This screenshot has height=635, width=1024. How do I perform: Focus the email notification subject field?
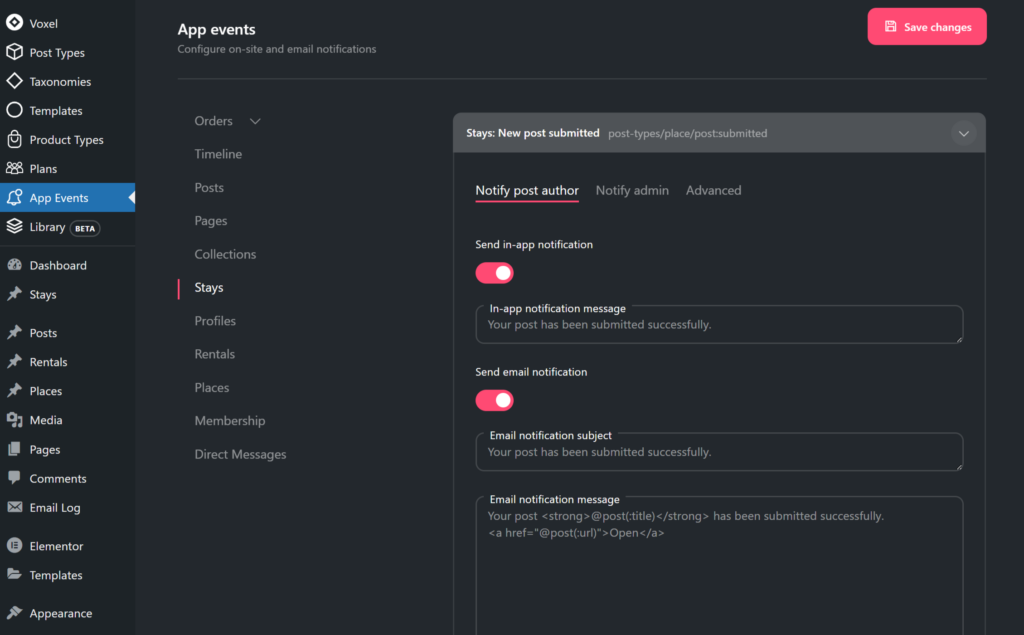(x=718, y=452)
